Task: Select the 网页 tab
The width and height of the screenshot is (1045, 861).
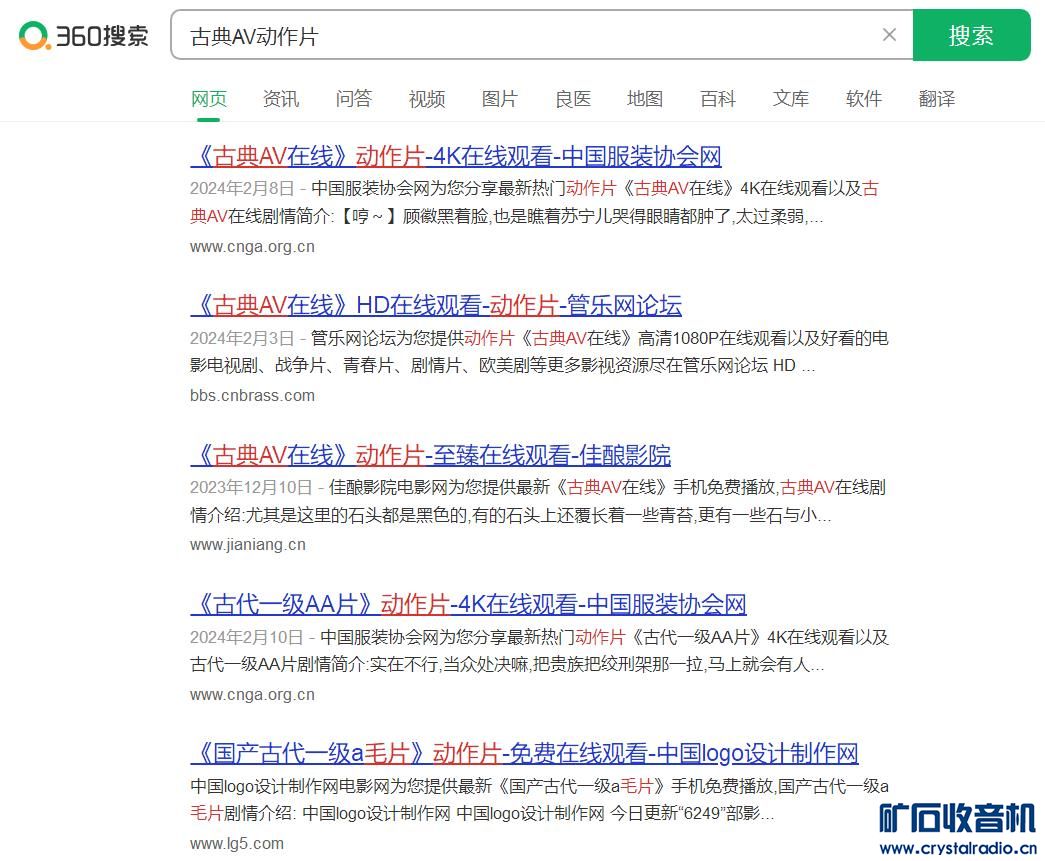Action: click(209, 99)
